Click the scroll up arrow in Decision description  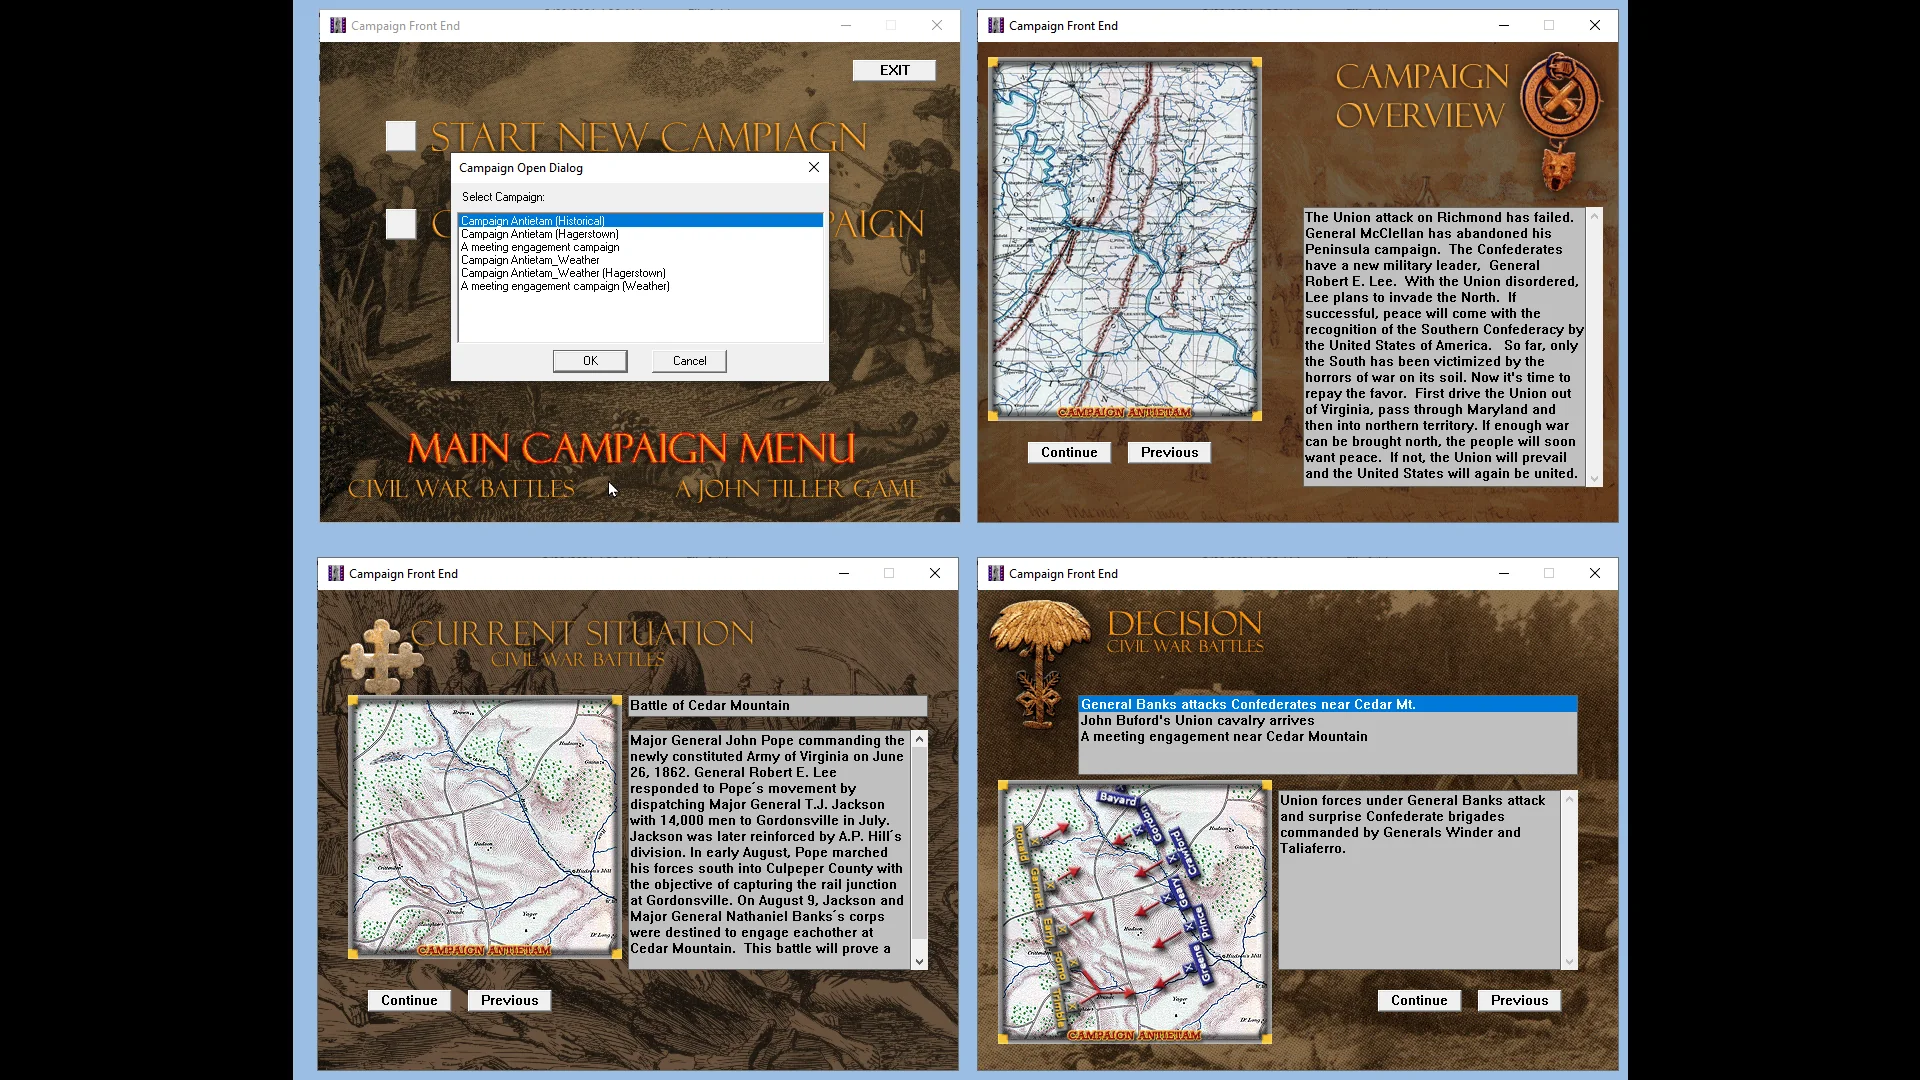[x=1569, y=799]
